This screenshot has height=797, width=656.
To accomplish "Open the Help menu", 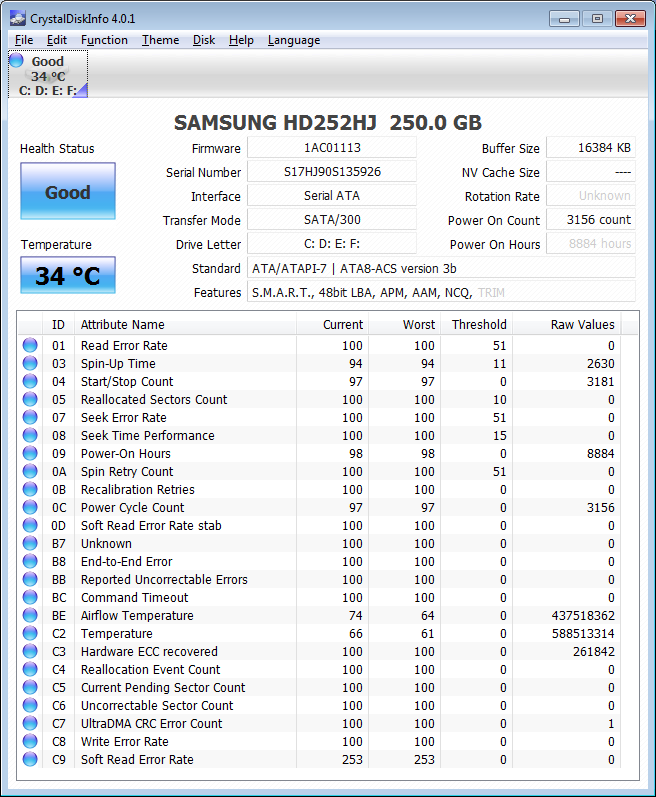I will pos(241,40).
